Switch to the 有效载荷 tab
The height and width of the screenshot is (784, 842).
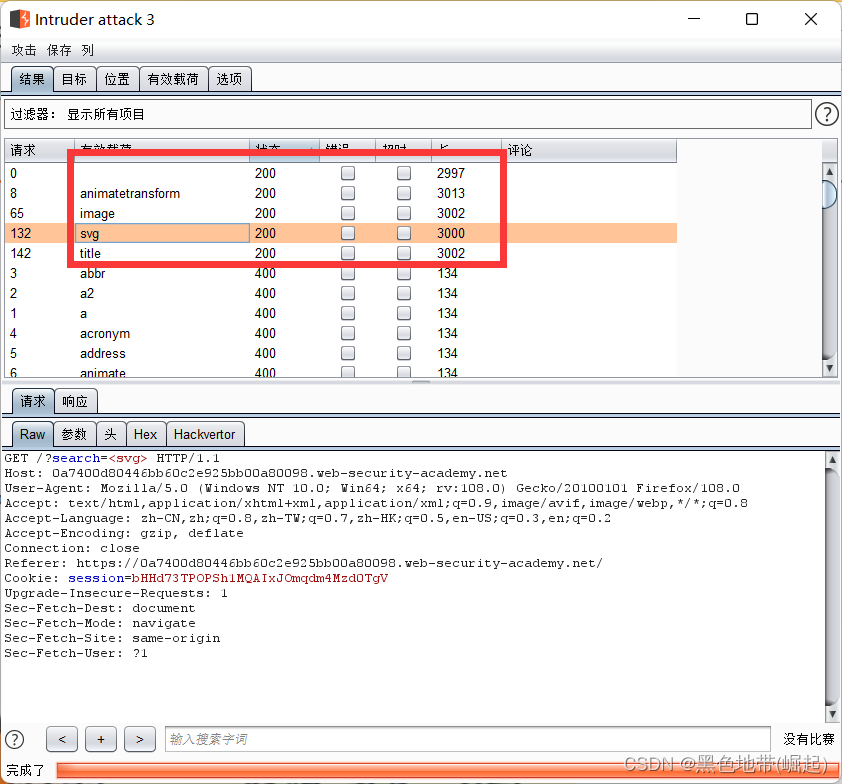pyautogui.click(x=173, y=79)
